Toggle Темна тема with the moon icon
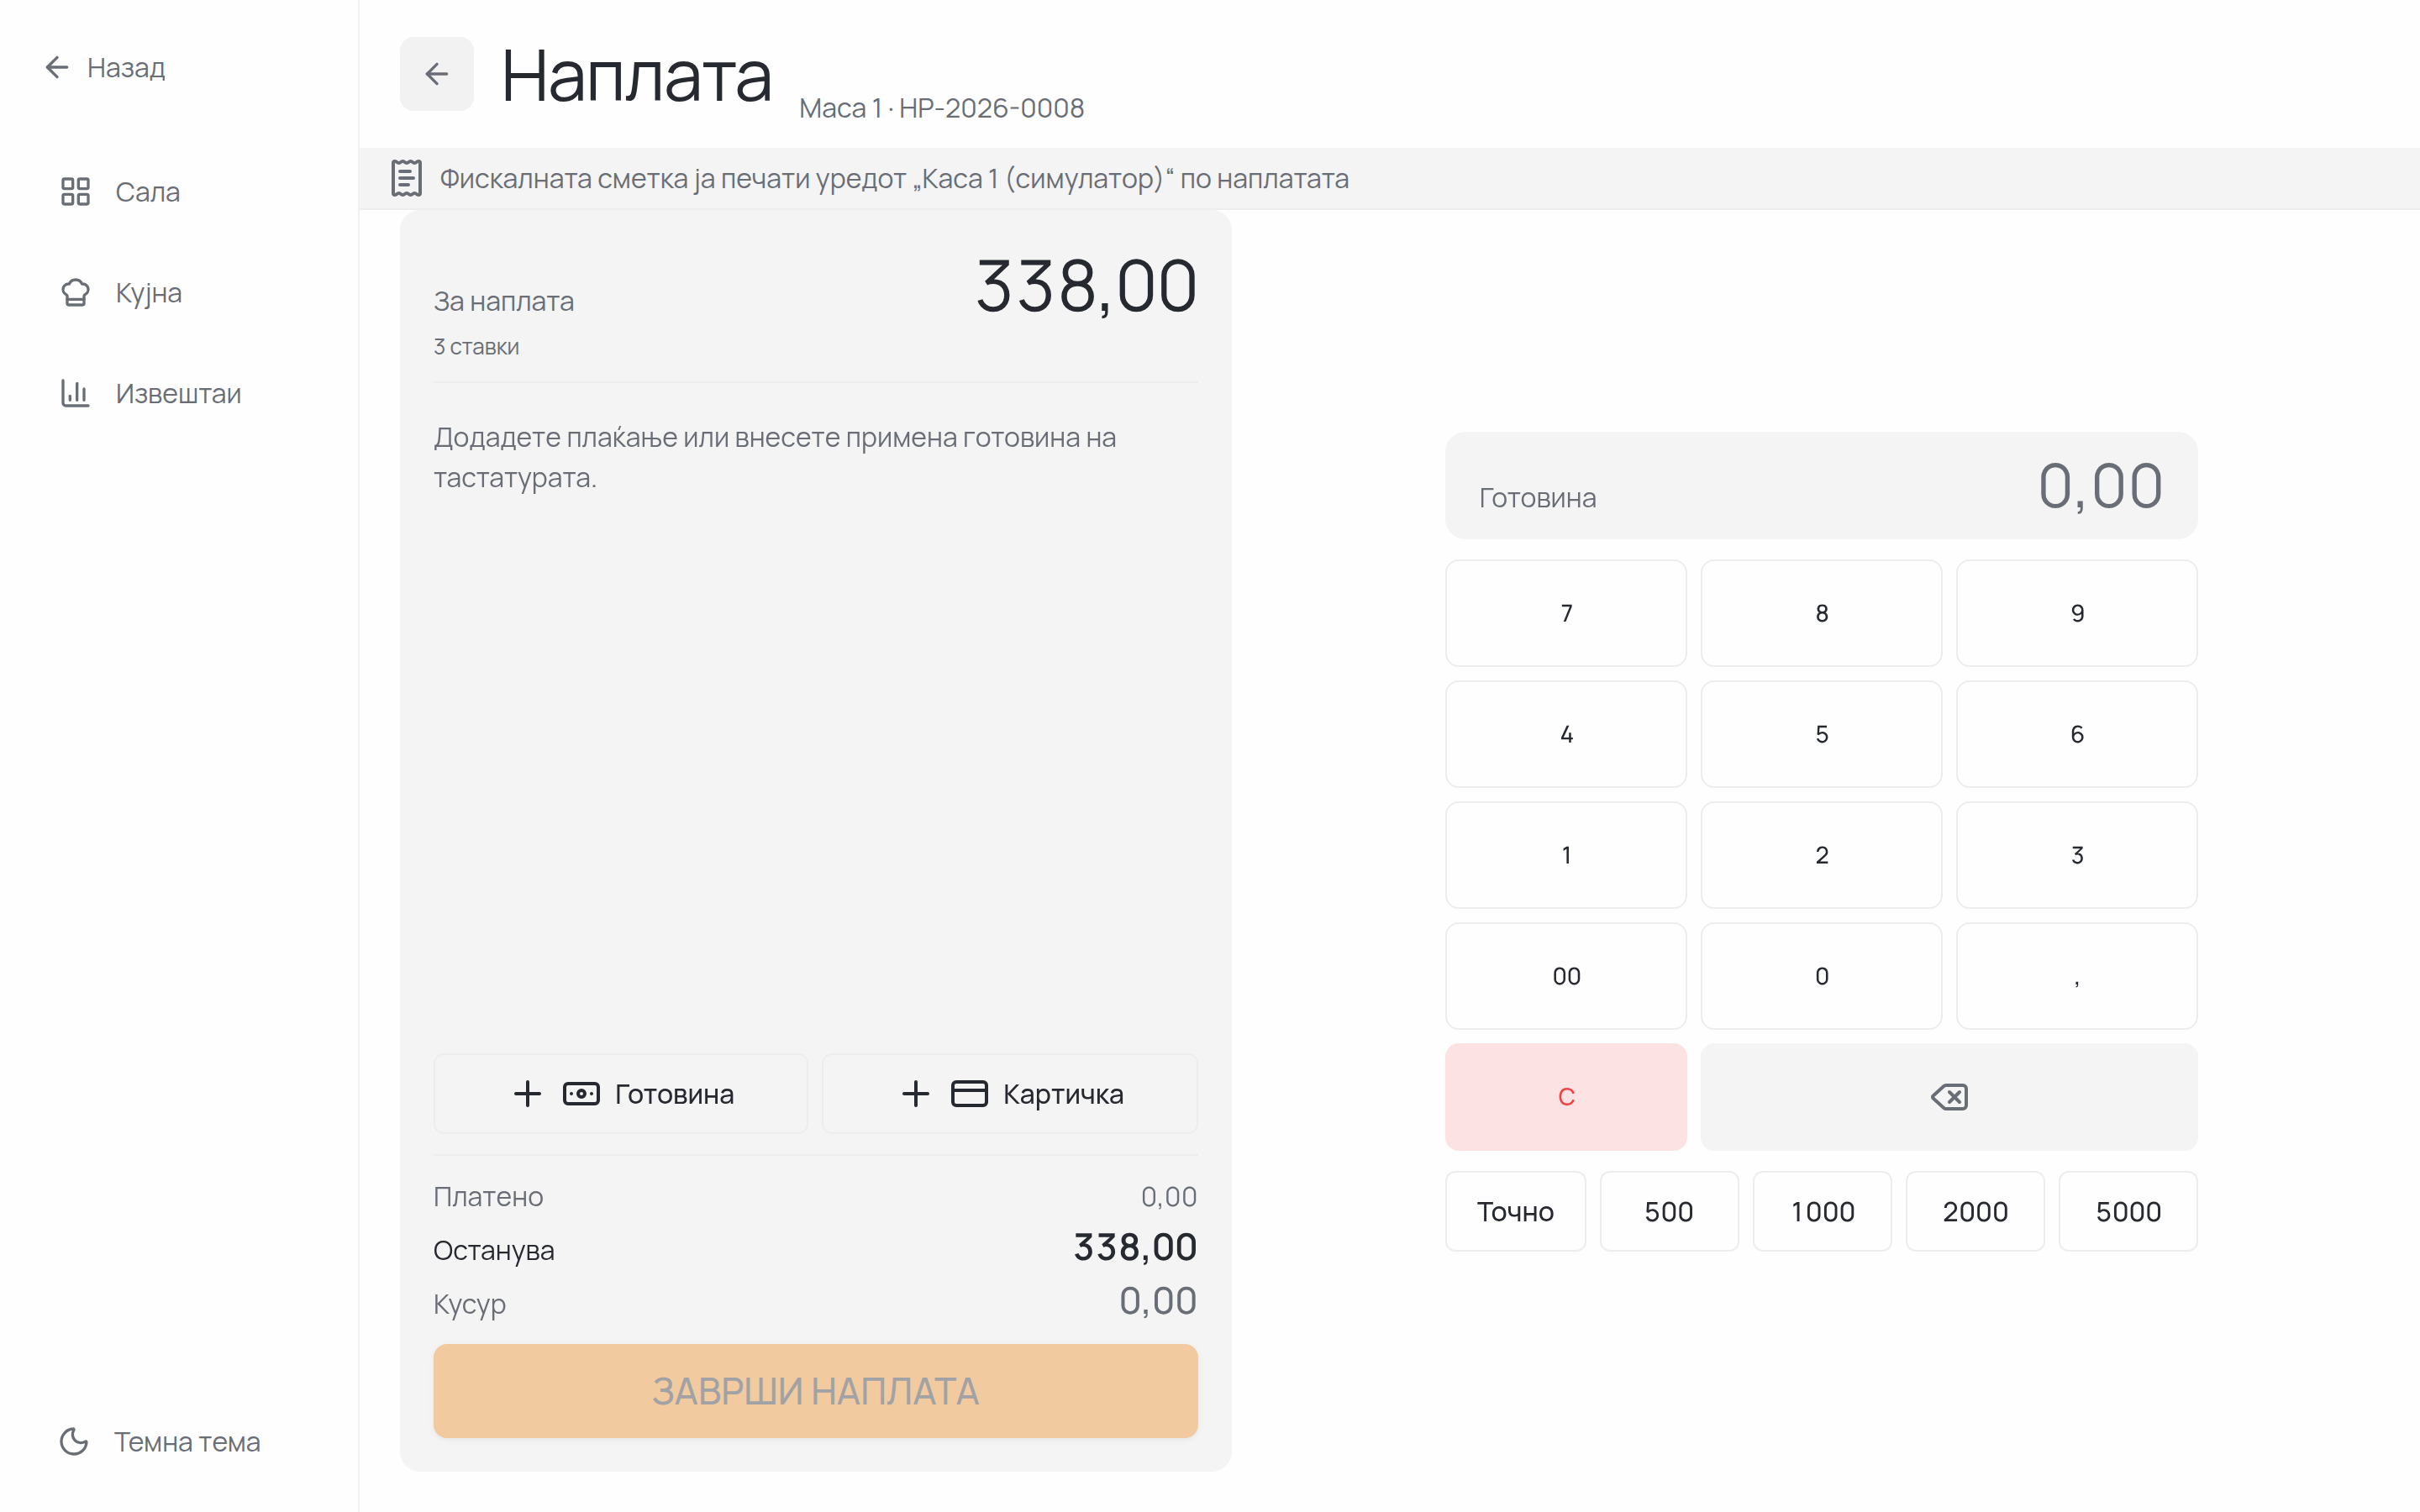This screenshot has width=2420, height=1512. [x=160, y=1442]
